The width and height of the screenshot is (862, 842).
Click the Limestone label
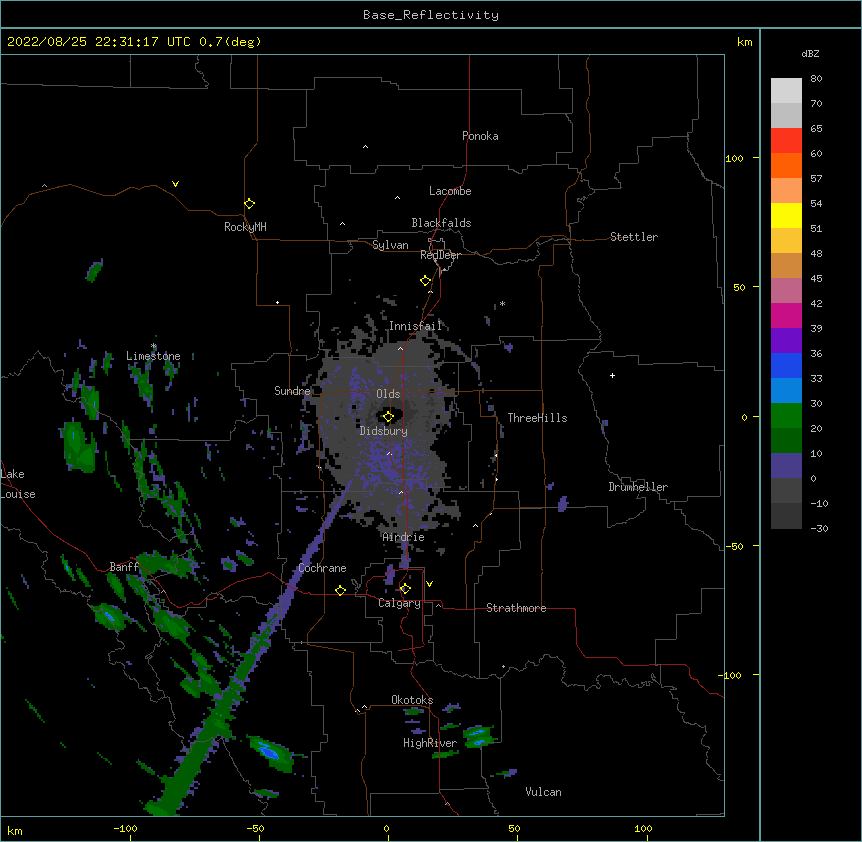(153, 356)
